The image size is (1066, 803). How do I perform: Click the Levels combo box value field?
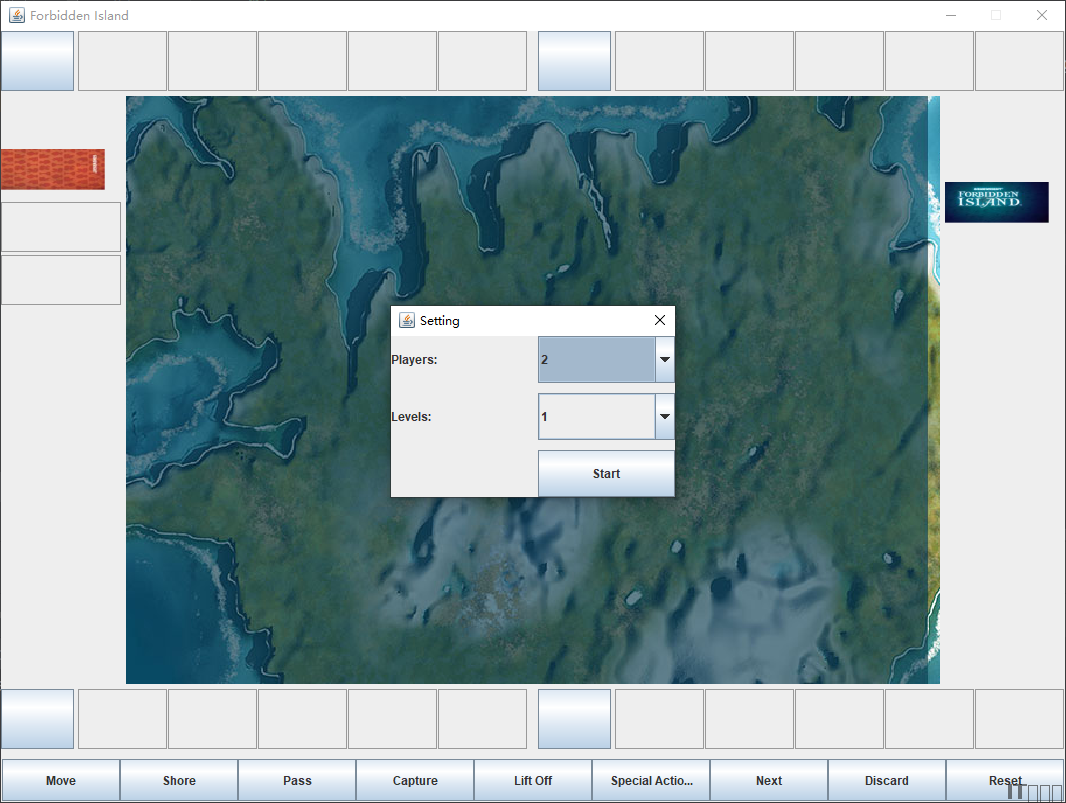point(597,416)
